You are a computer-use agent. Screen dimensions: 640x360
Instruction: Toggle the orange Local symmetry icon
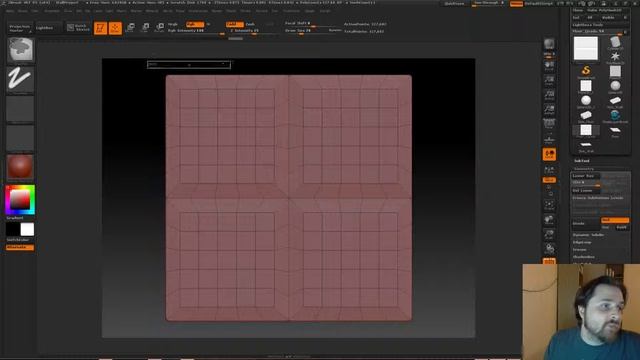549,154
